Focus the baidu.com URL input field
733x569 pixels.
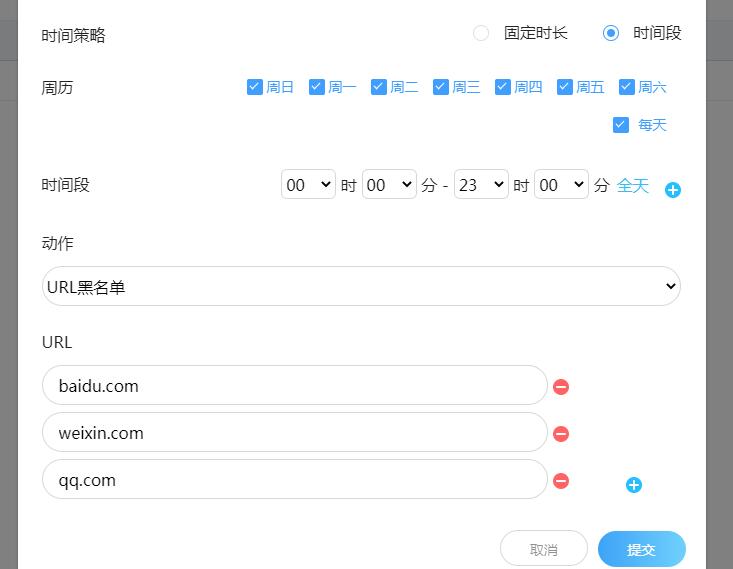pyautogui.click(x=295, y=385)
